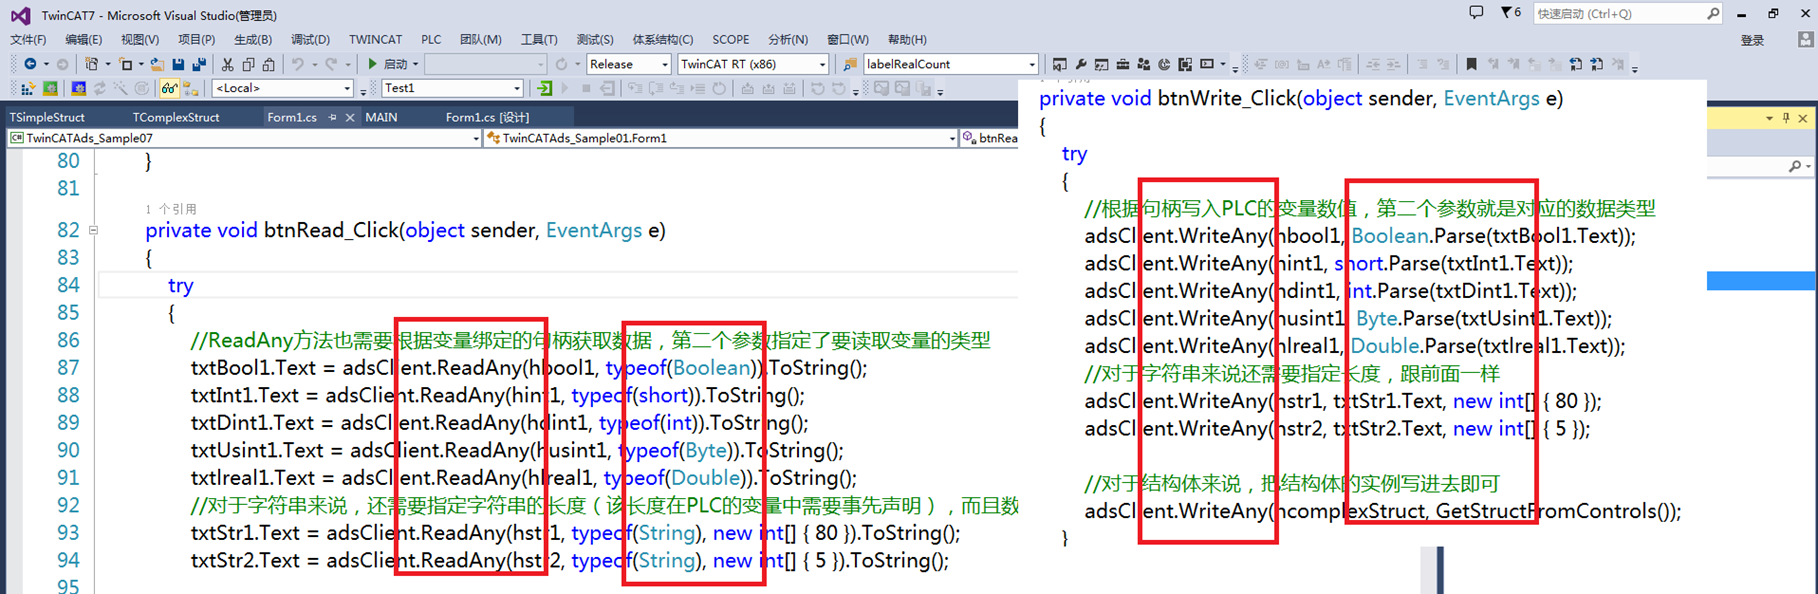Open the SCOPE menu
The image size is (1818, 594).
tap(731, 40)
